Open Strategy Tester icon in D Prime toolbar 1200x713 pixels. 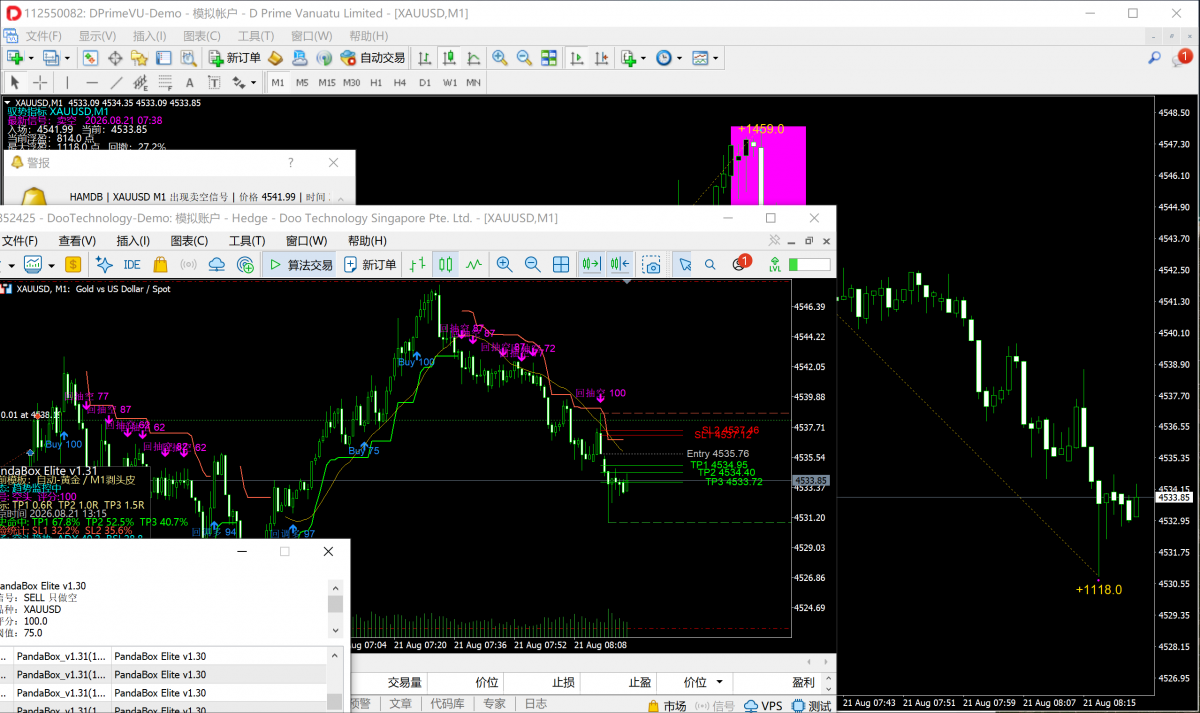(188, 58)
